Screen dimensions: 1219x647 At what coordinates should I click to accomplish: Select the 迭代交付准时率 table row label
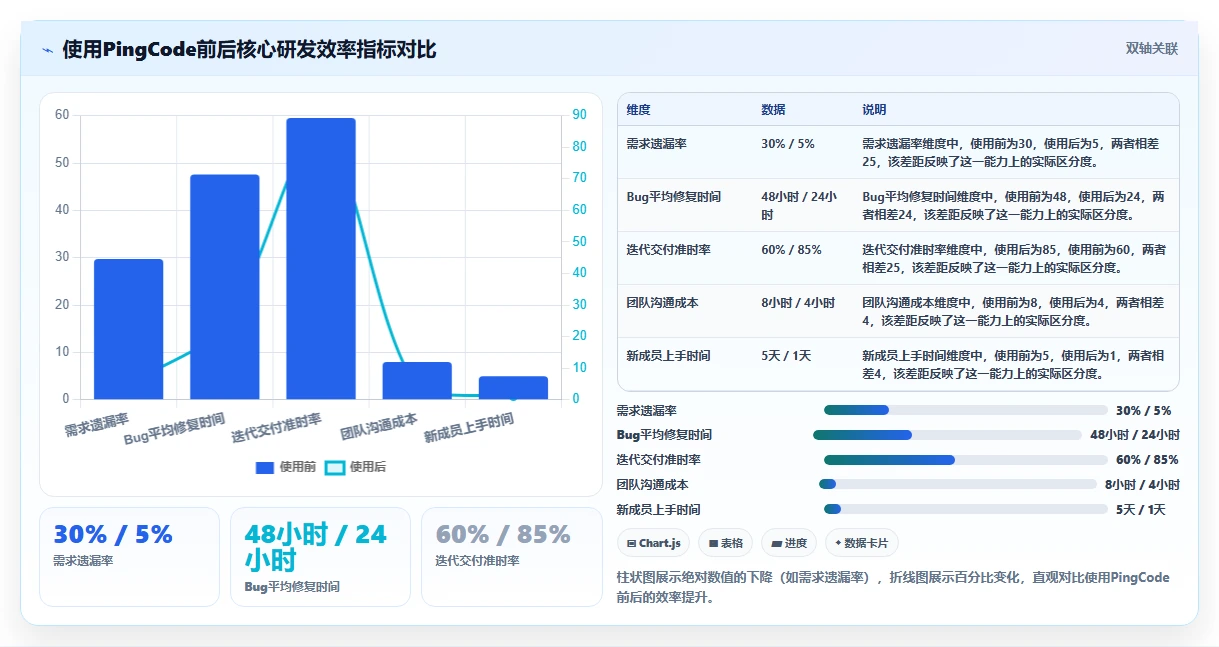coord(669,249)
